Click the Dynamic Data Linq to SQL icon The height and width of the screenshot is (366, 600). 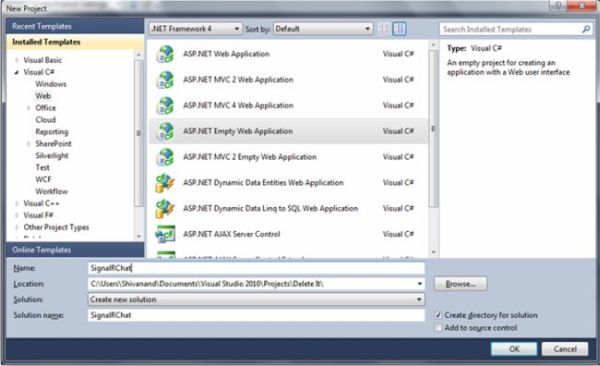[165, 208]
